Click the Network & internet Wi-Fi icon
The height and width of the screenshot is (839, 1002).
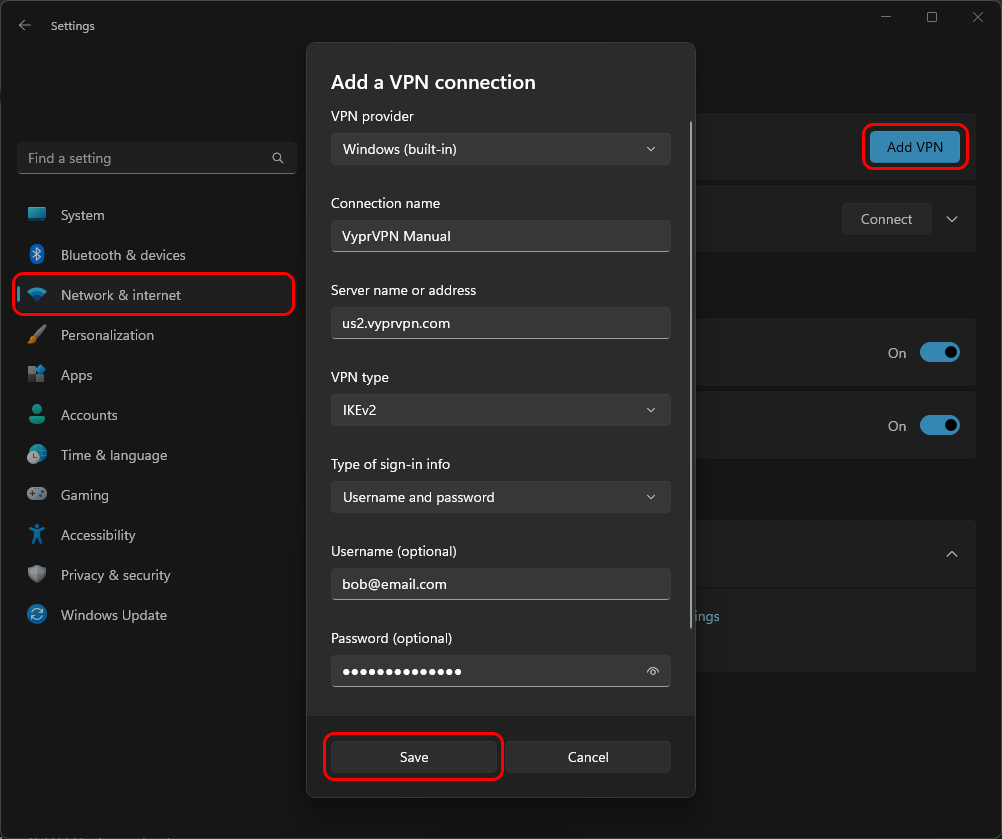37,295
